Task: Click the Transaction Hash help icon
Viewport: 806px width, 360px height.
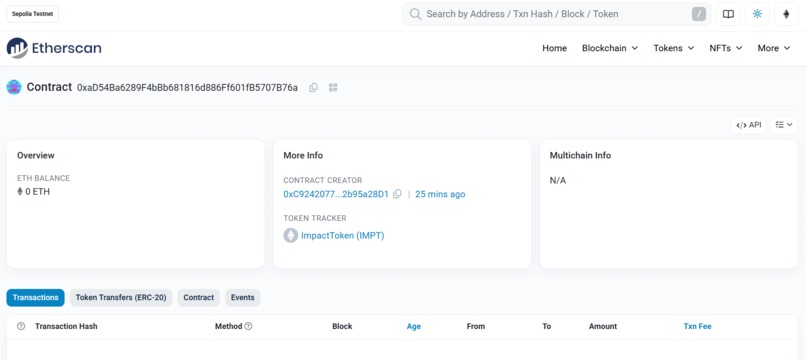Action: (21, 326)
